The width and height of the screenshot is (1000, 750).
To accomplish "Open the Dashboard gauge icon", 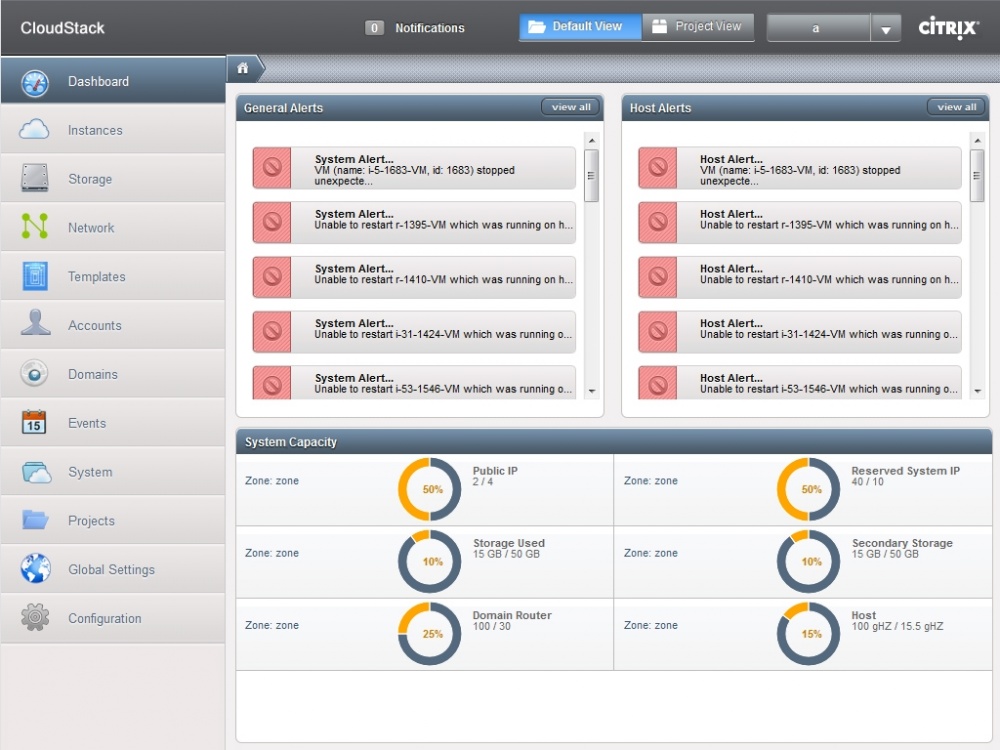I will [x=35, y=83].
